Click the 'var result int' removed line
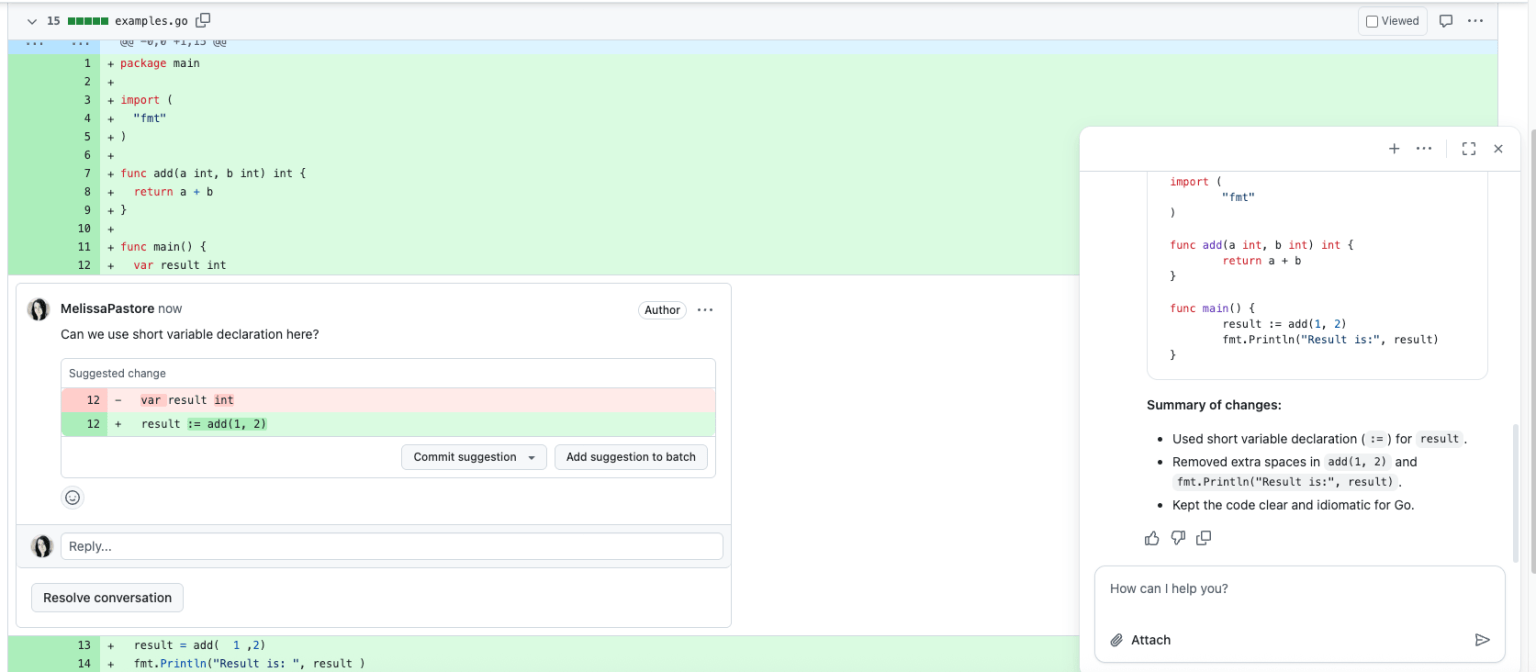 [x=388, y=400]
